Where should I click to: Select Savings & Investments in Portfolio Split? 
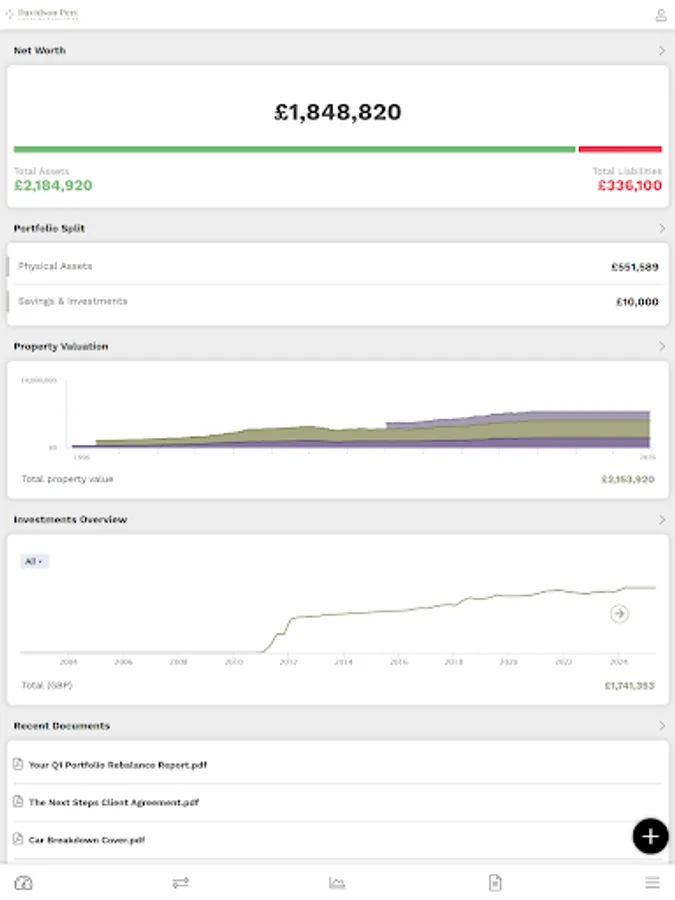coord(337,301)
